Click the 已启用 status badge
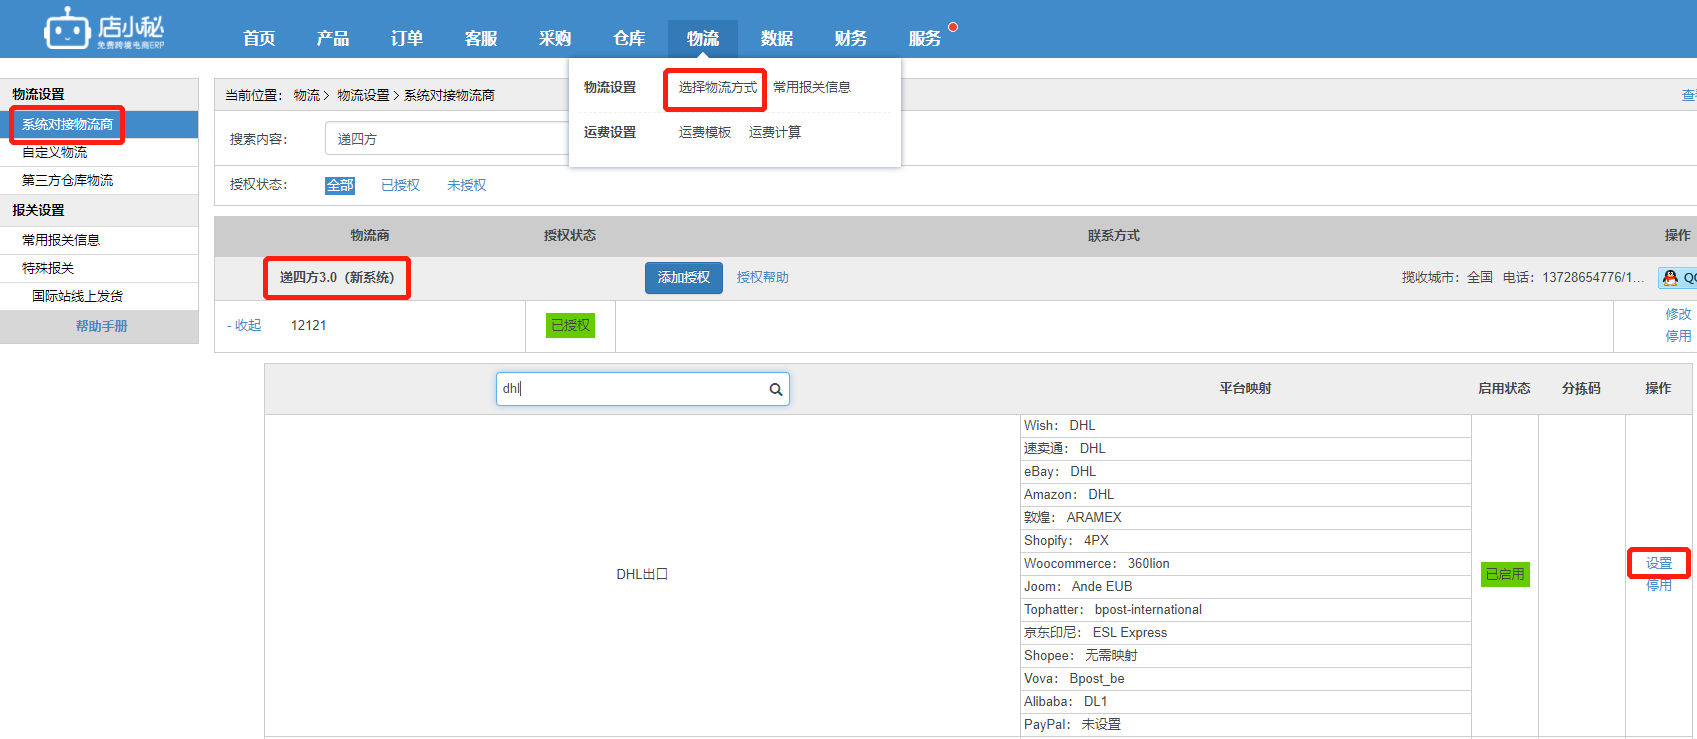The width and height of the screenshot is (1697, 739). (1505, 574)
